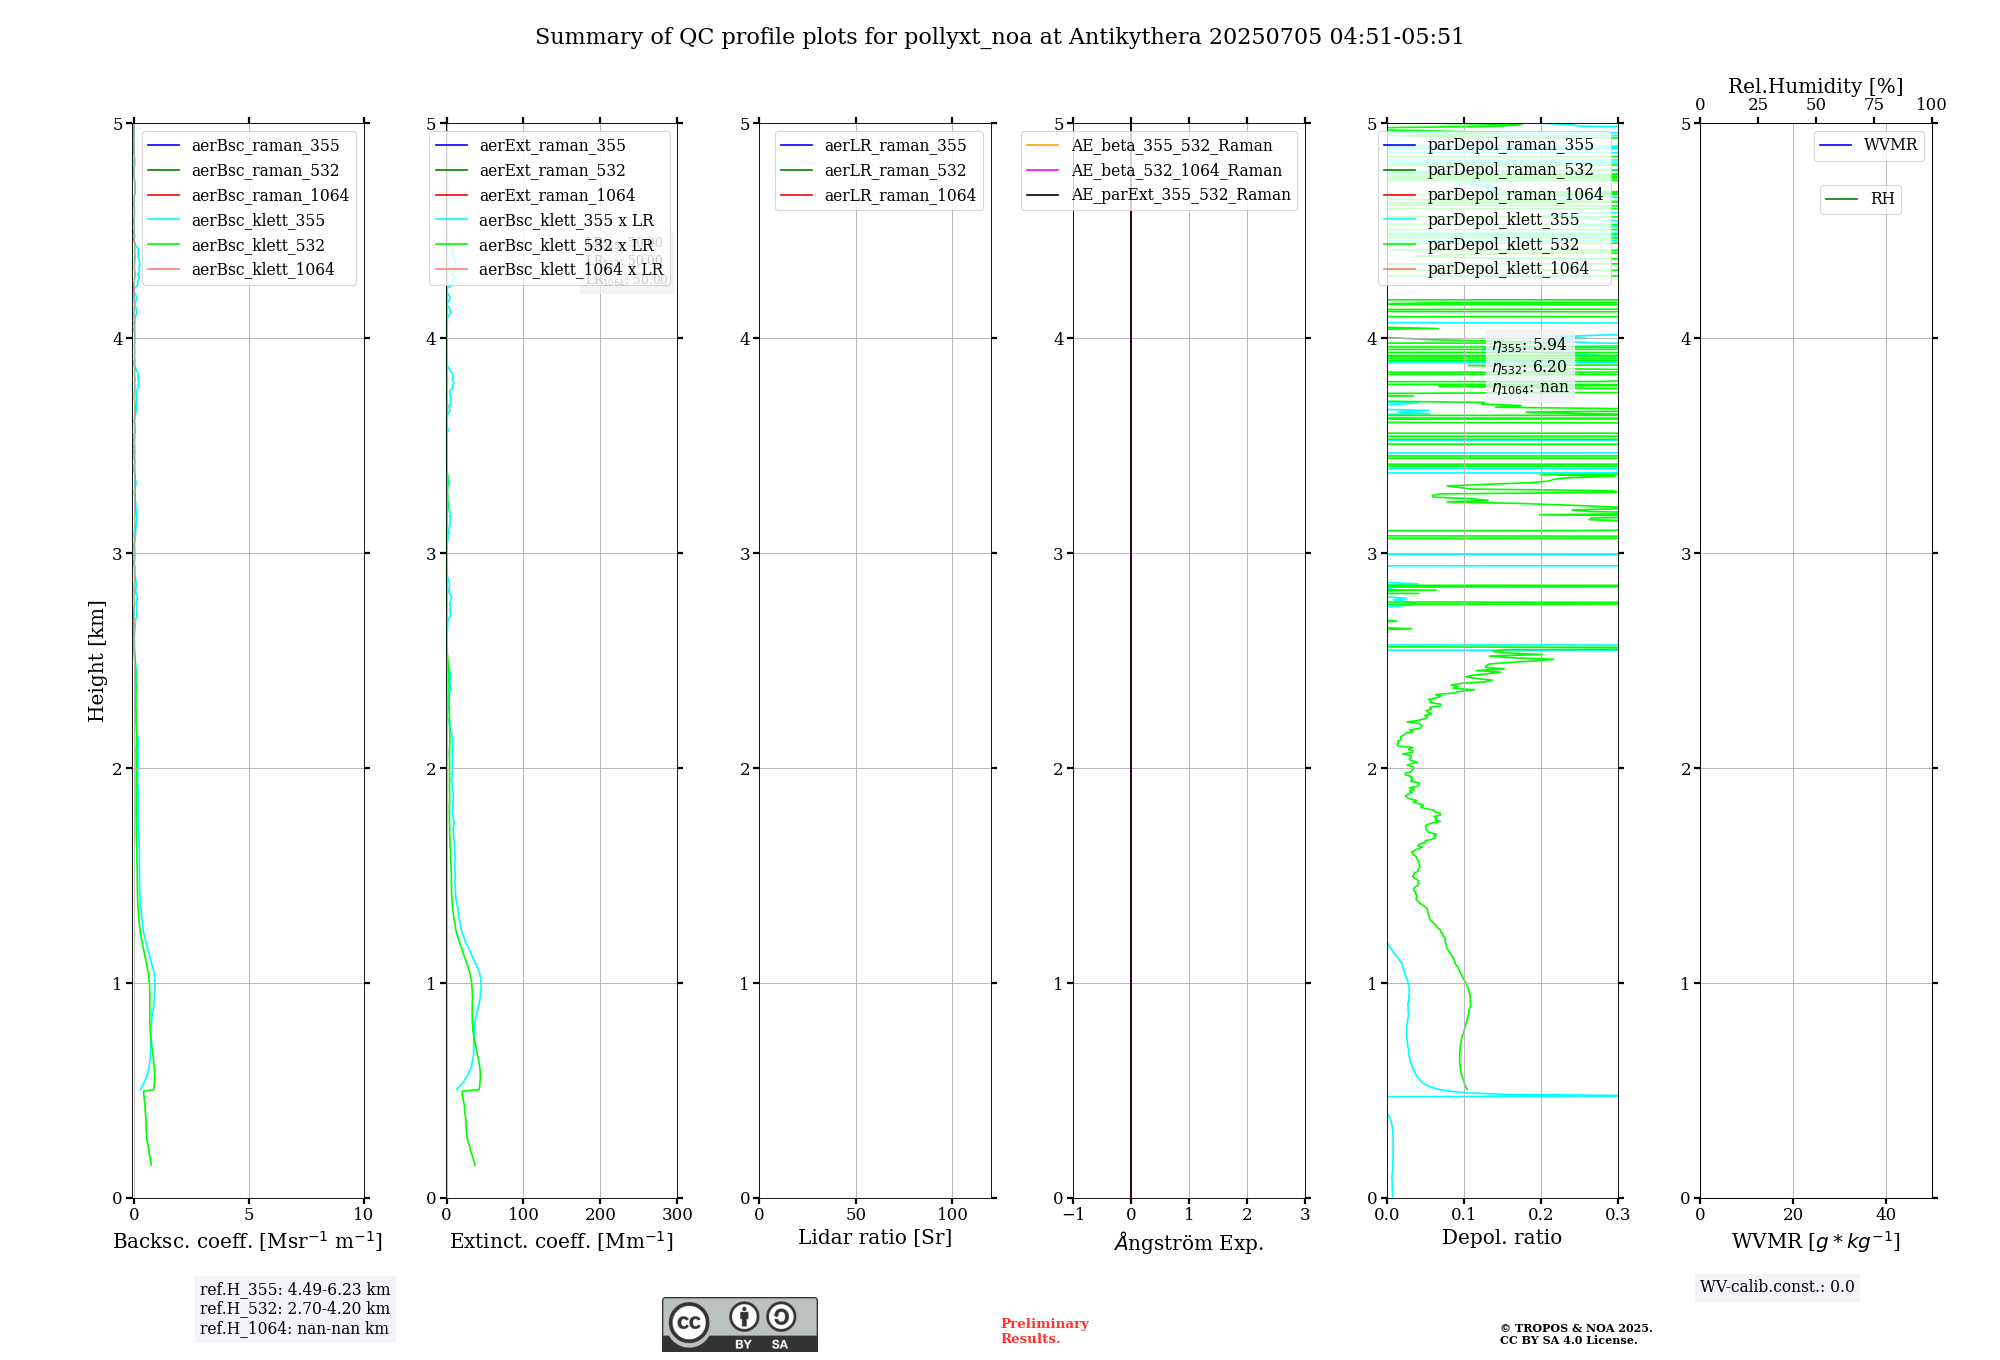
Task: Click the Lidar ratio [Sr] axis label
Action: click(875, 1238)
